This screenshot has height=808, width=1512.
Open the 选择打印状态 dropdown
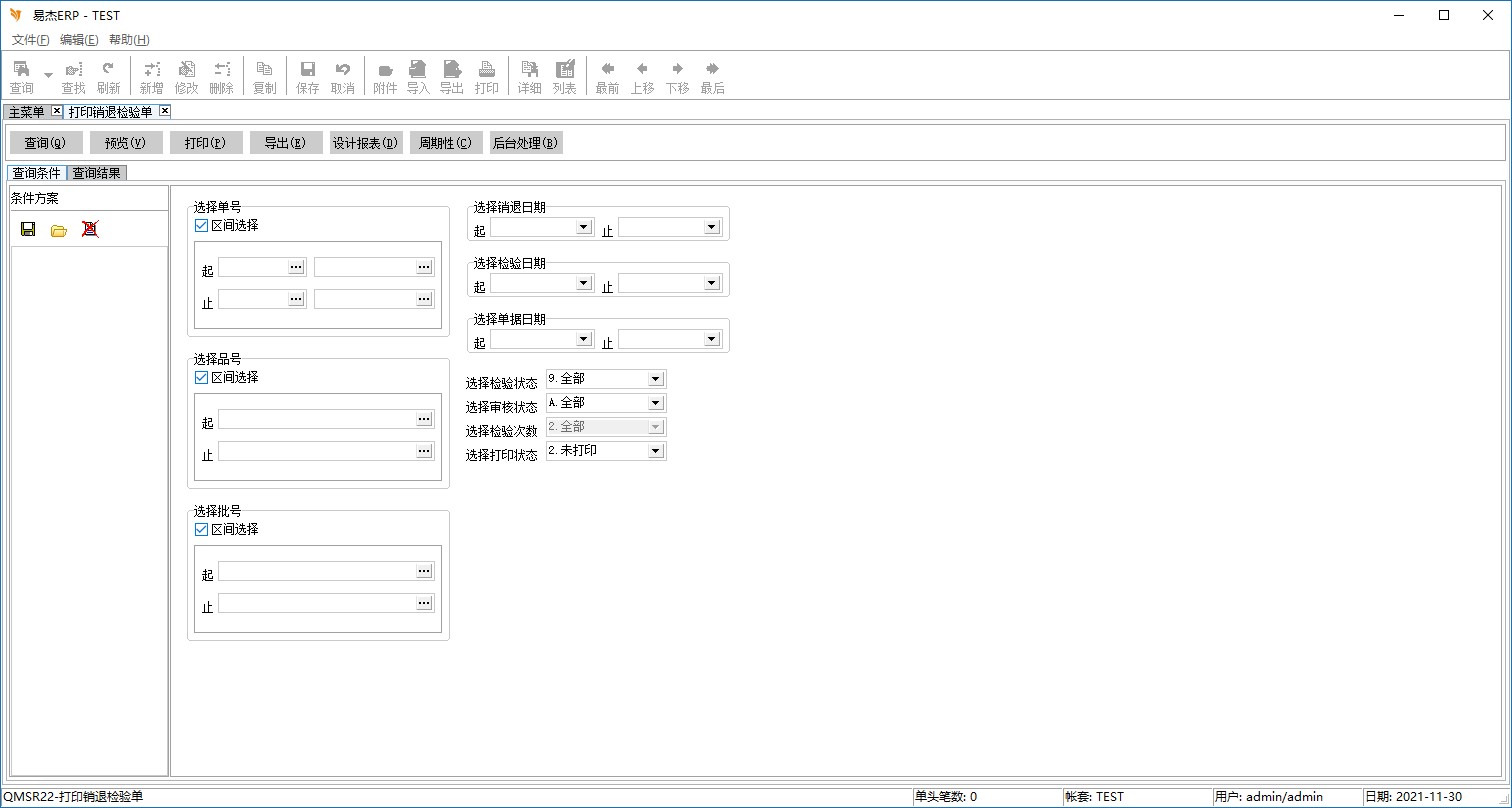coord(655,451)
